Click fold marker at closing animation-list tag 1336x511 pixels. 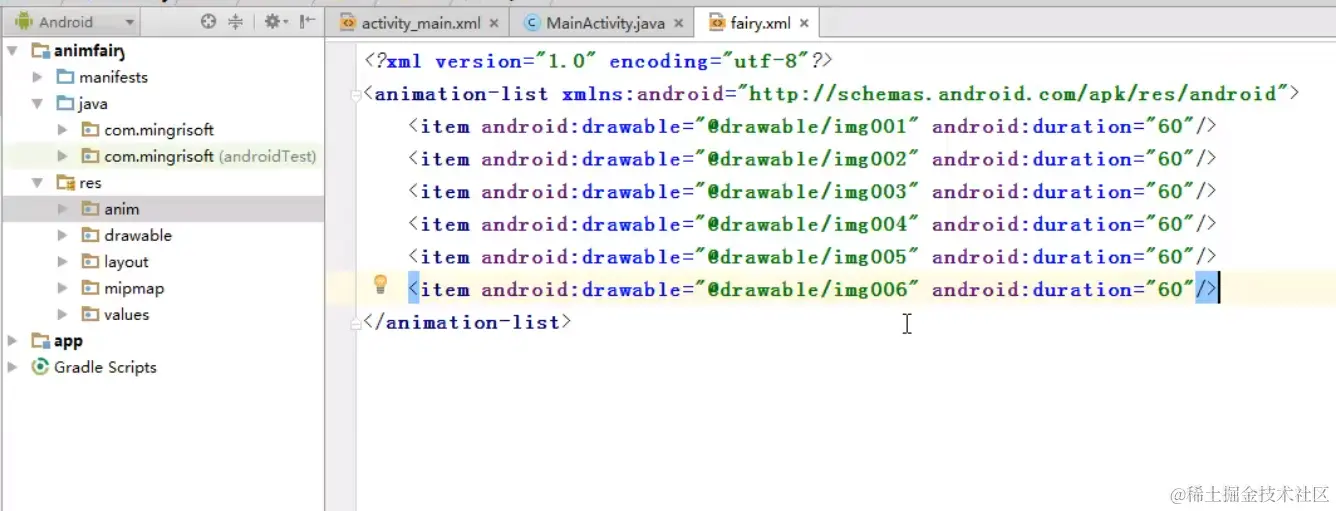tap(356, 324)
